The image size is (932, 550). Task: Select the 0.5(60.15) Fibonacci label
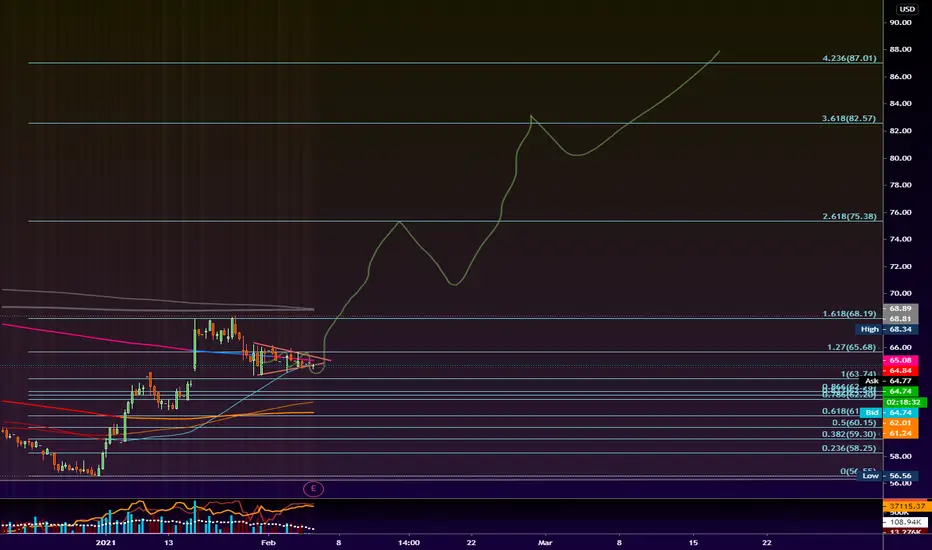854,423
